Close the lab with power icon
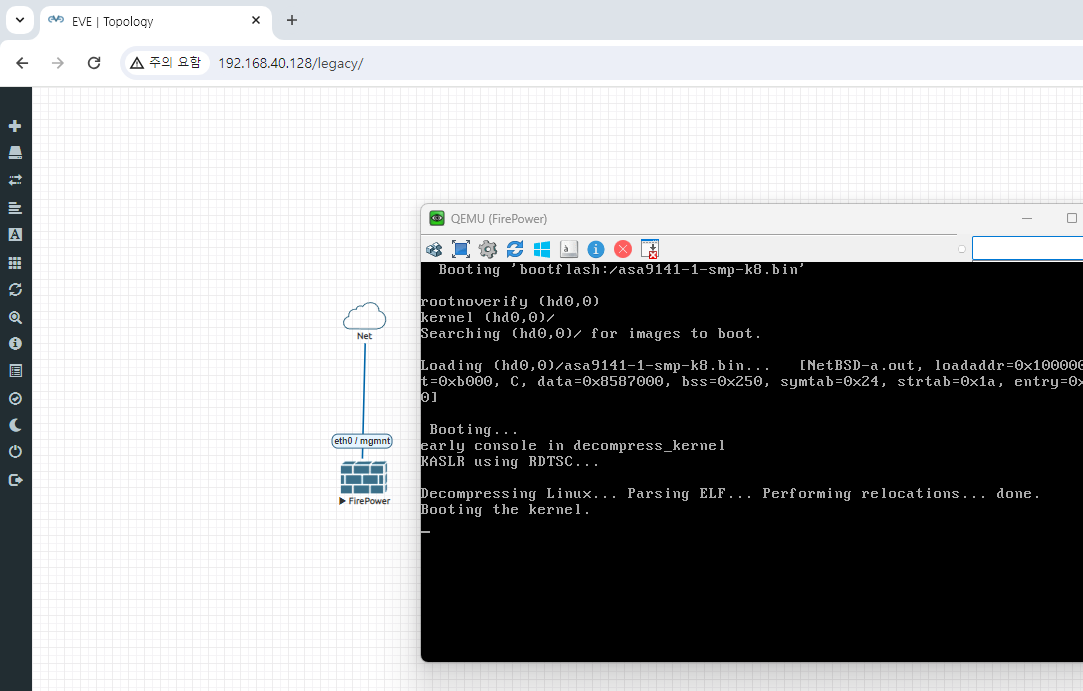 click(x=15, y=452)
